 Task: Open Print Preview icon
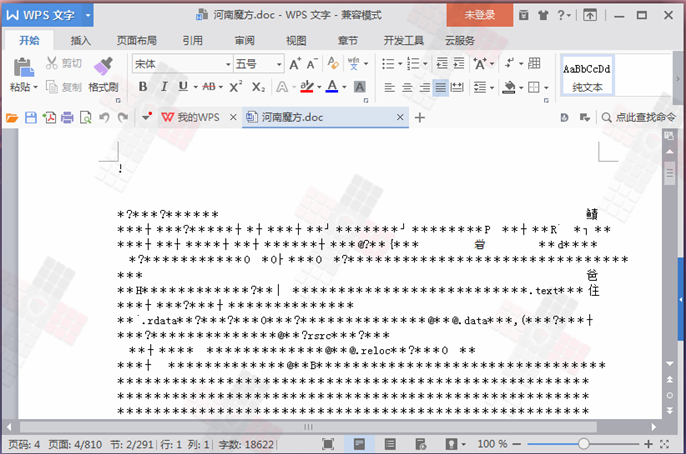[x=86, y=118]
